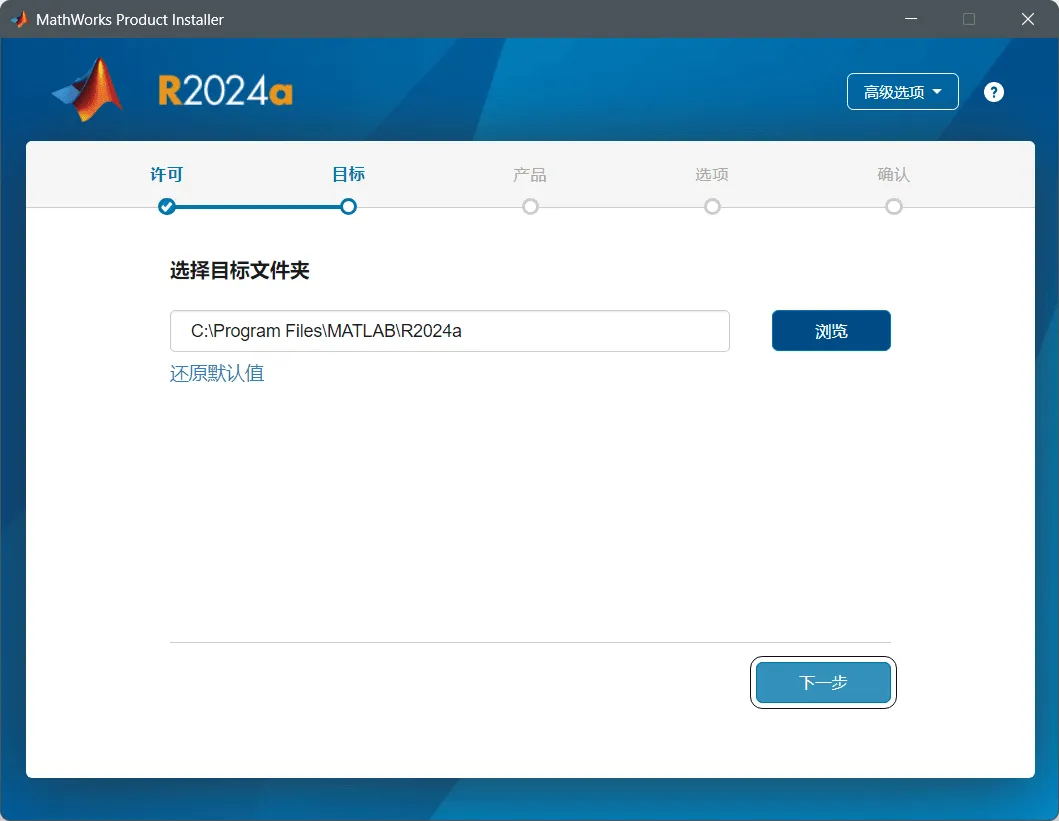1059x821 pixels.
Task: Click the MATLAB logo in header
Action: 88,90
